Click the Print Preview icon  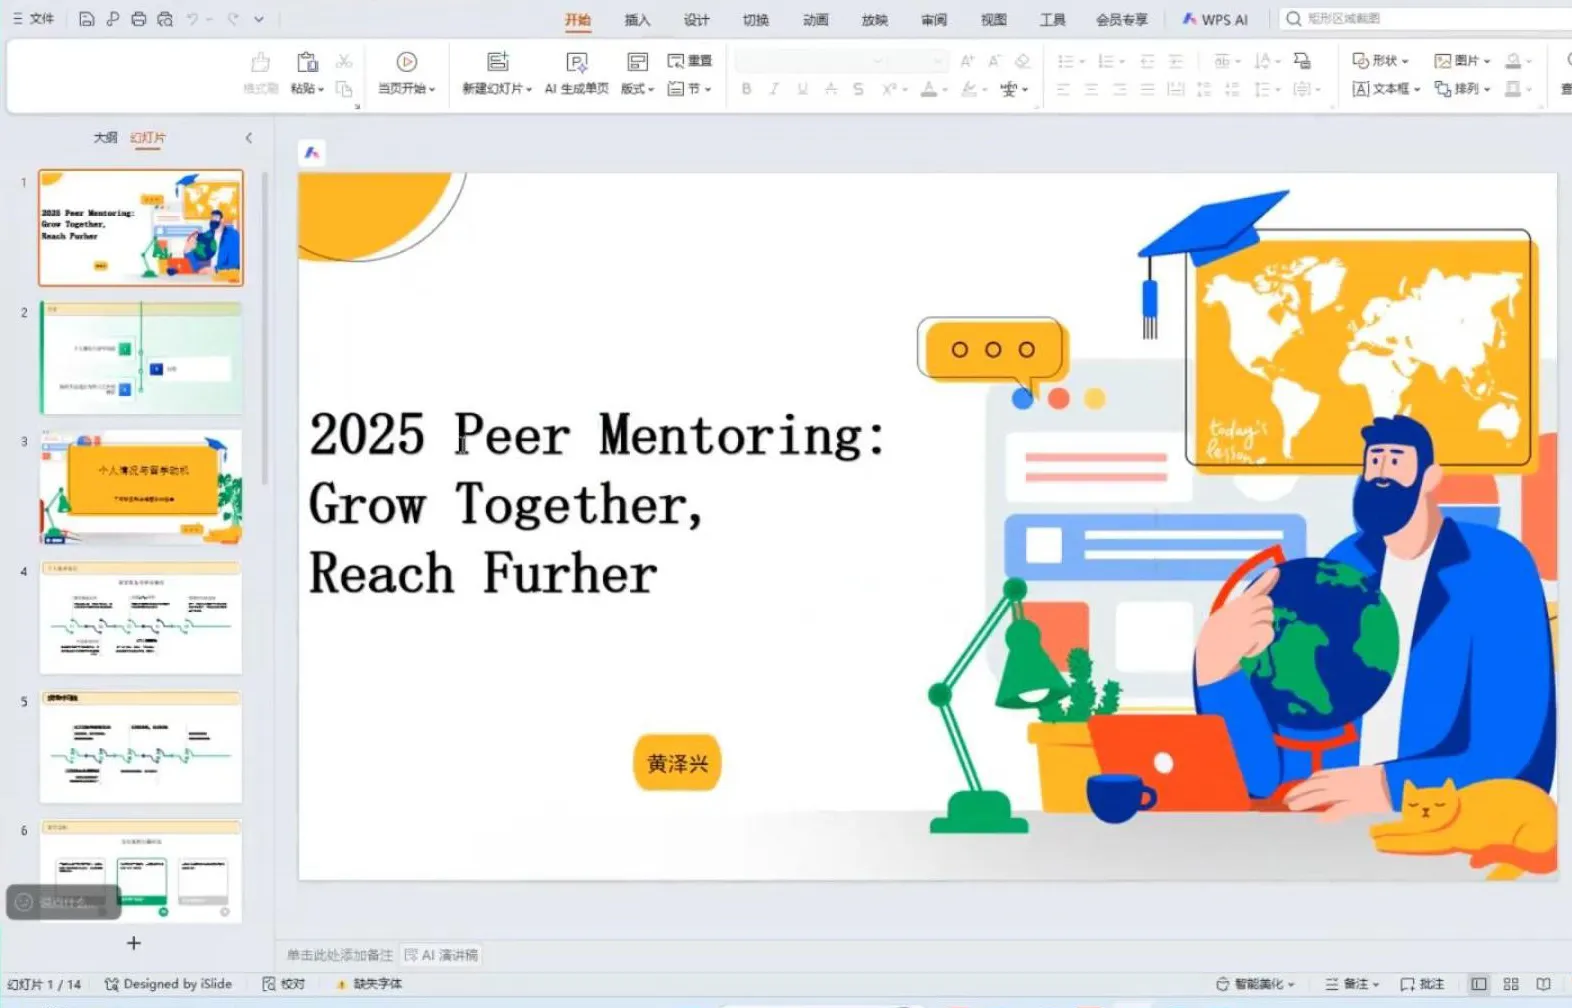pyautogui.click(x=165, y=19)
